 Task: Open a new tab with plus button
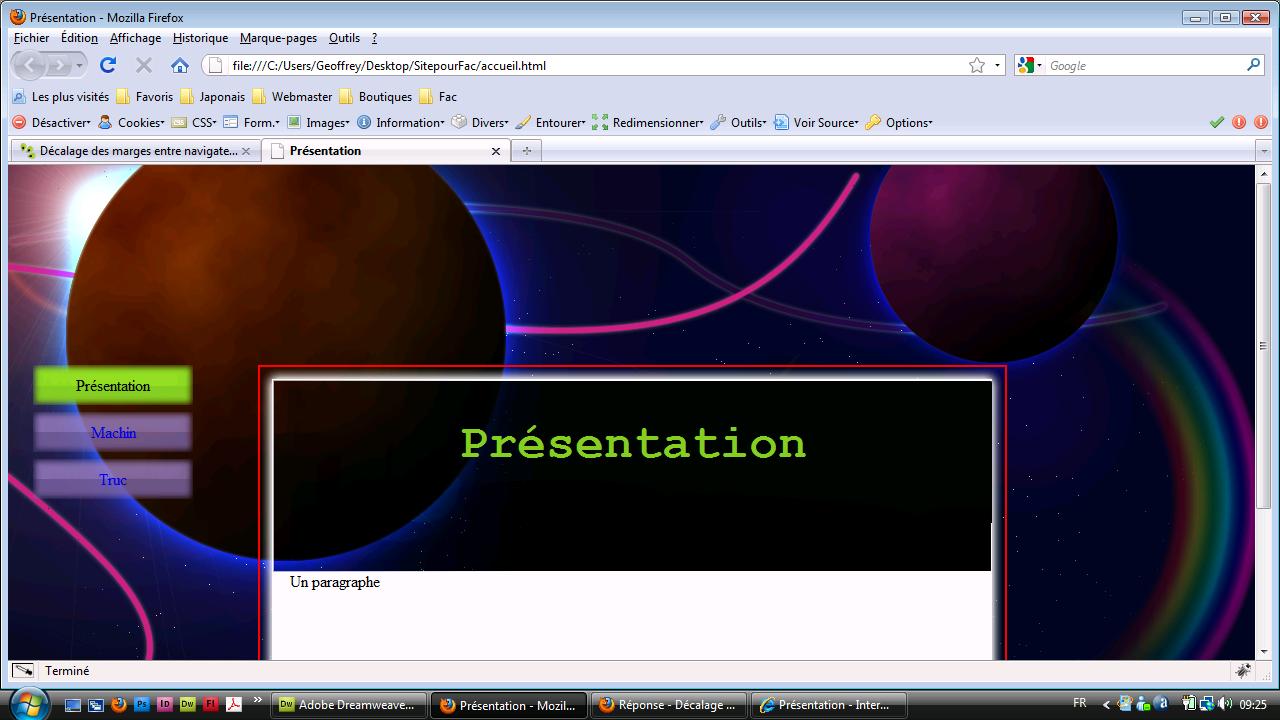coord(526,151)
